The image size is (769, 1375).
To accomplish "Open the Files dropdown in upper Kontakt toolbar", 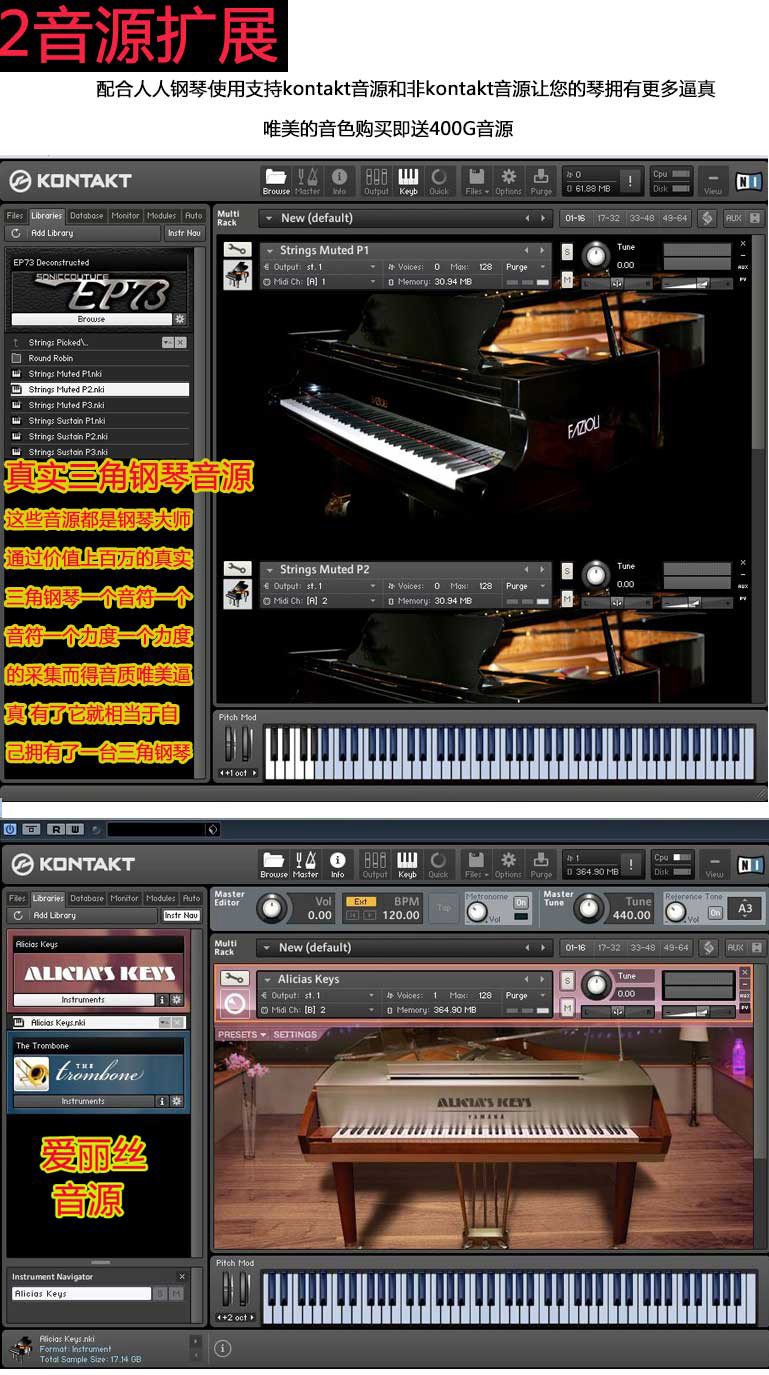I will coord(476,180).
